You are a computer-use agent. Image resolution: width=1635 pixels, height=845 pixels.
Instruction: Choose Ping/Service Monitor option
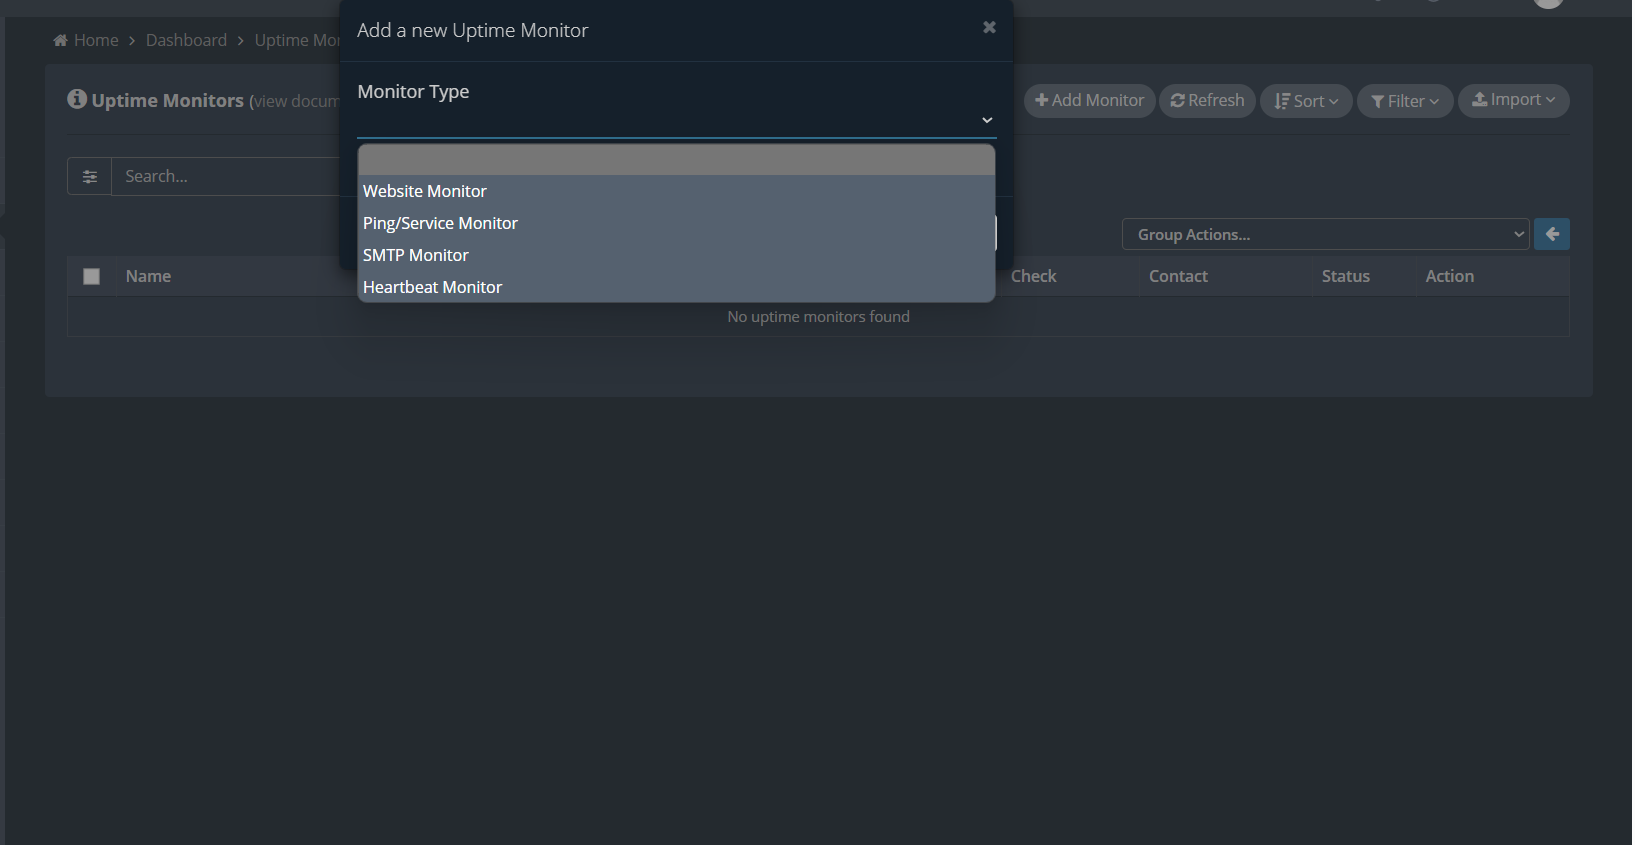coord(676,223)
